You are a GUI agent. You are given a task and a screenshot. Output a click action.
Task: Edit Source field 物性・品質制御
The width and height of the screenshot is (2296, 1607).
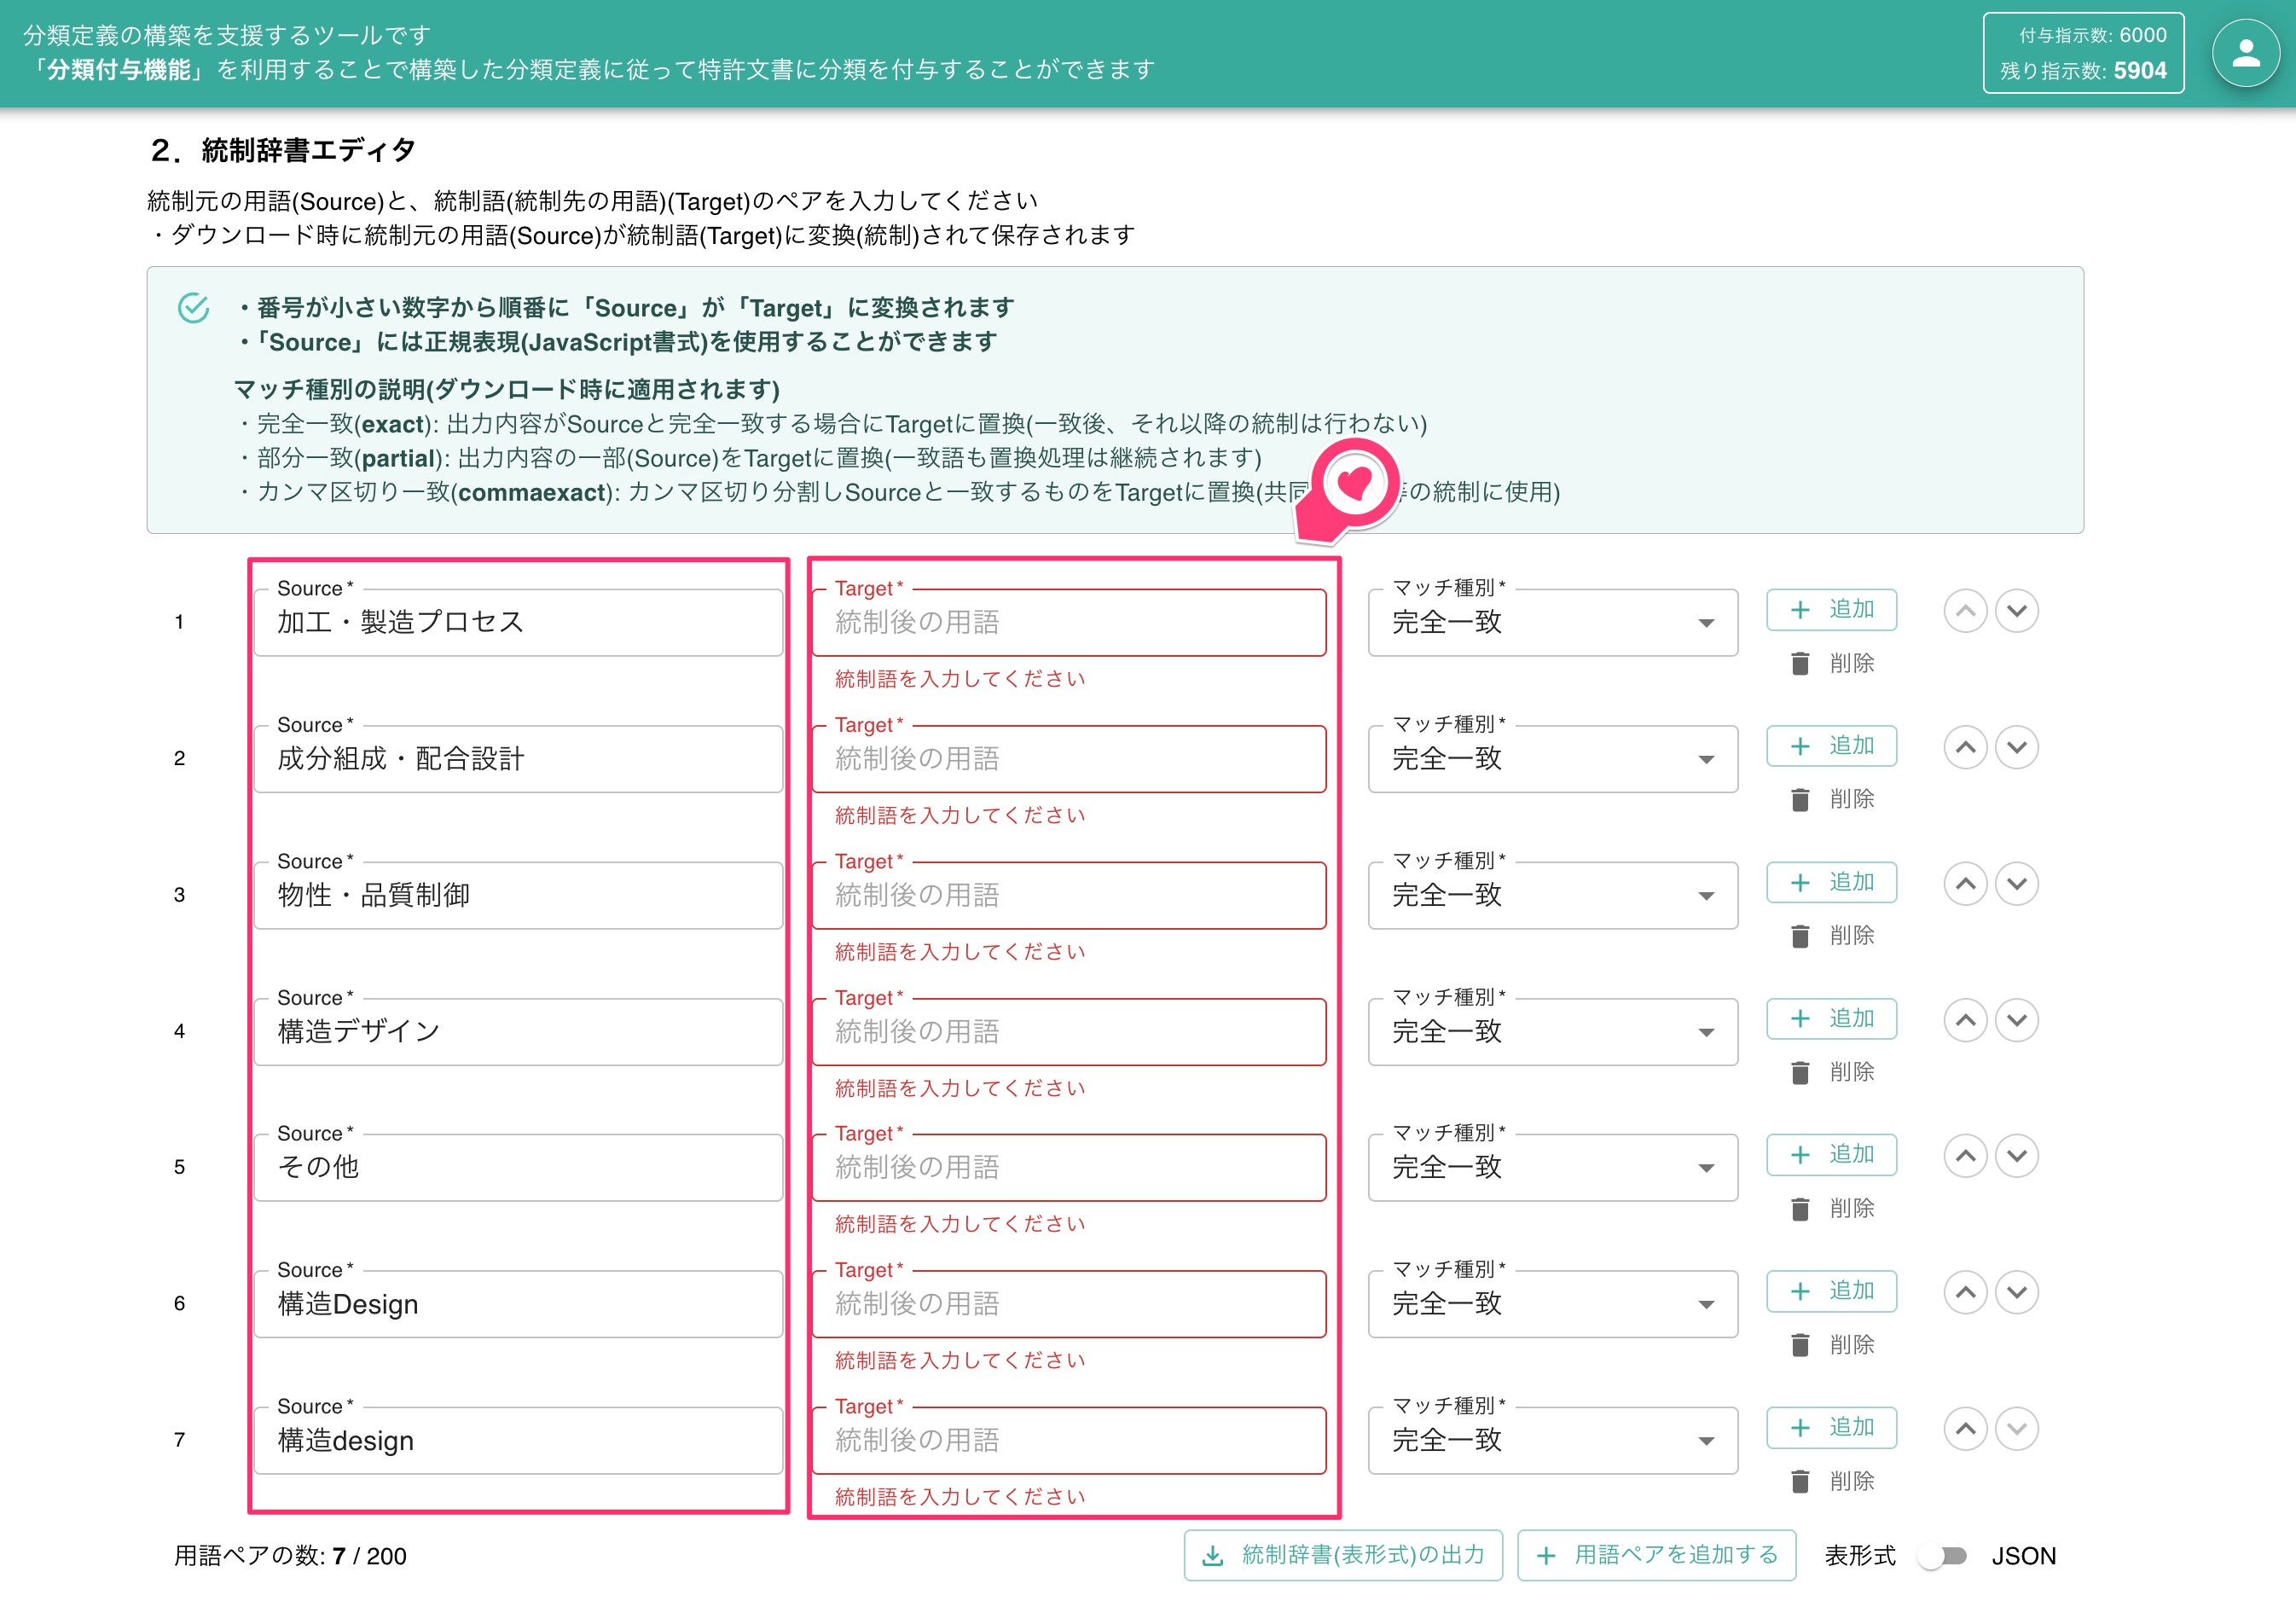tap(518, 895)
